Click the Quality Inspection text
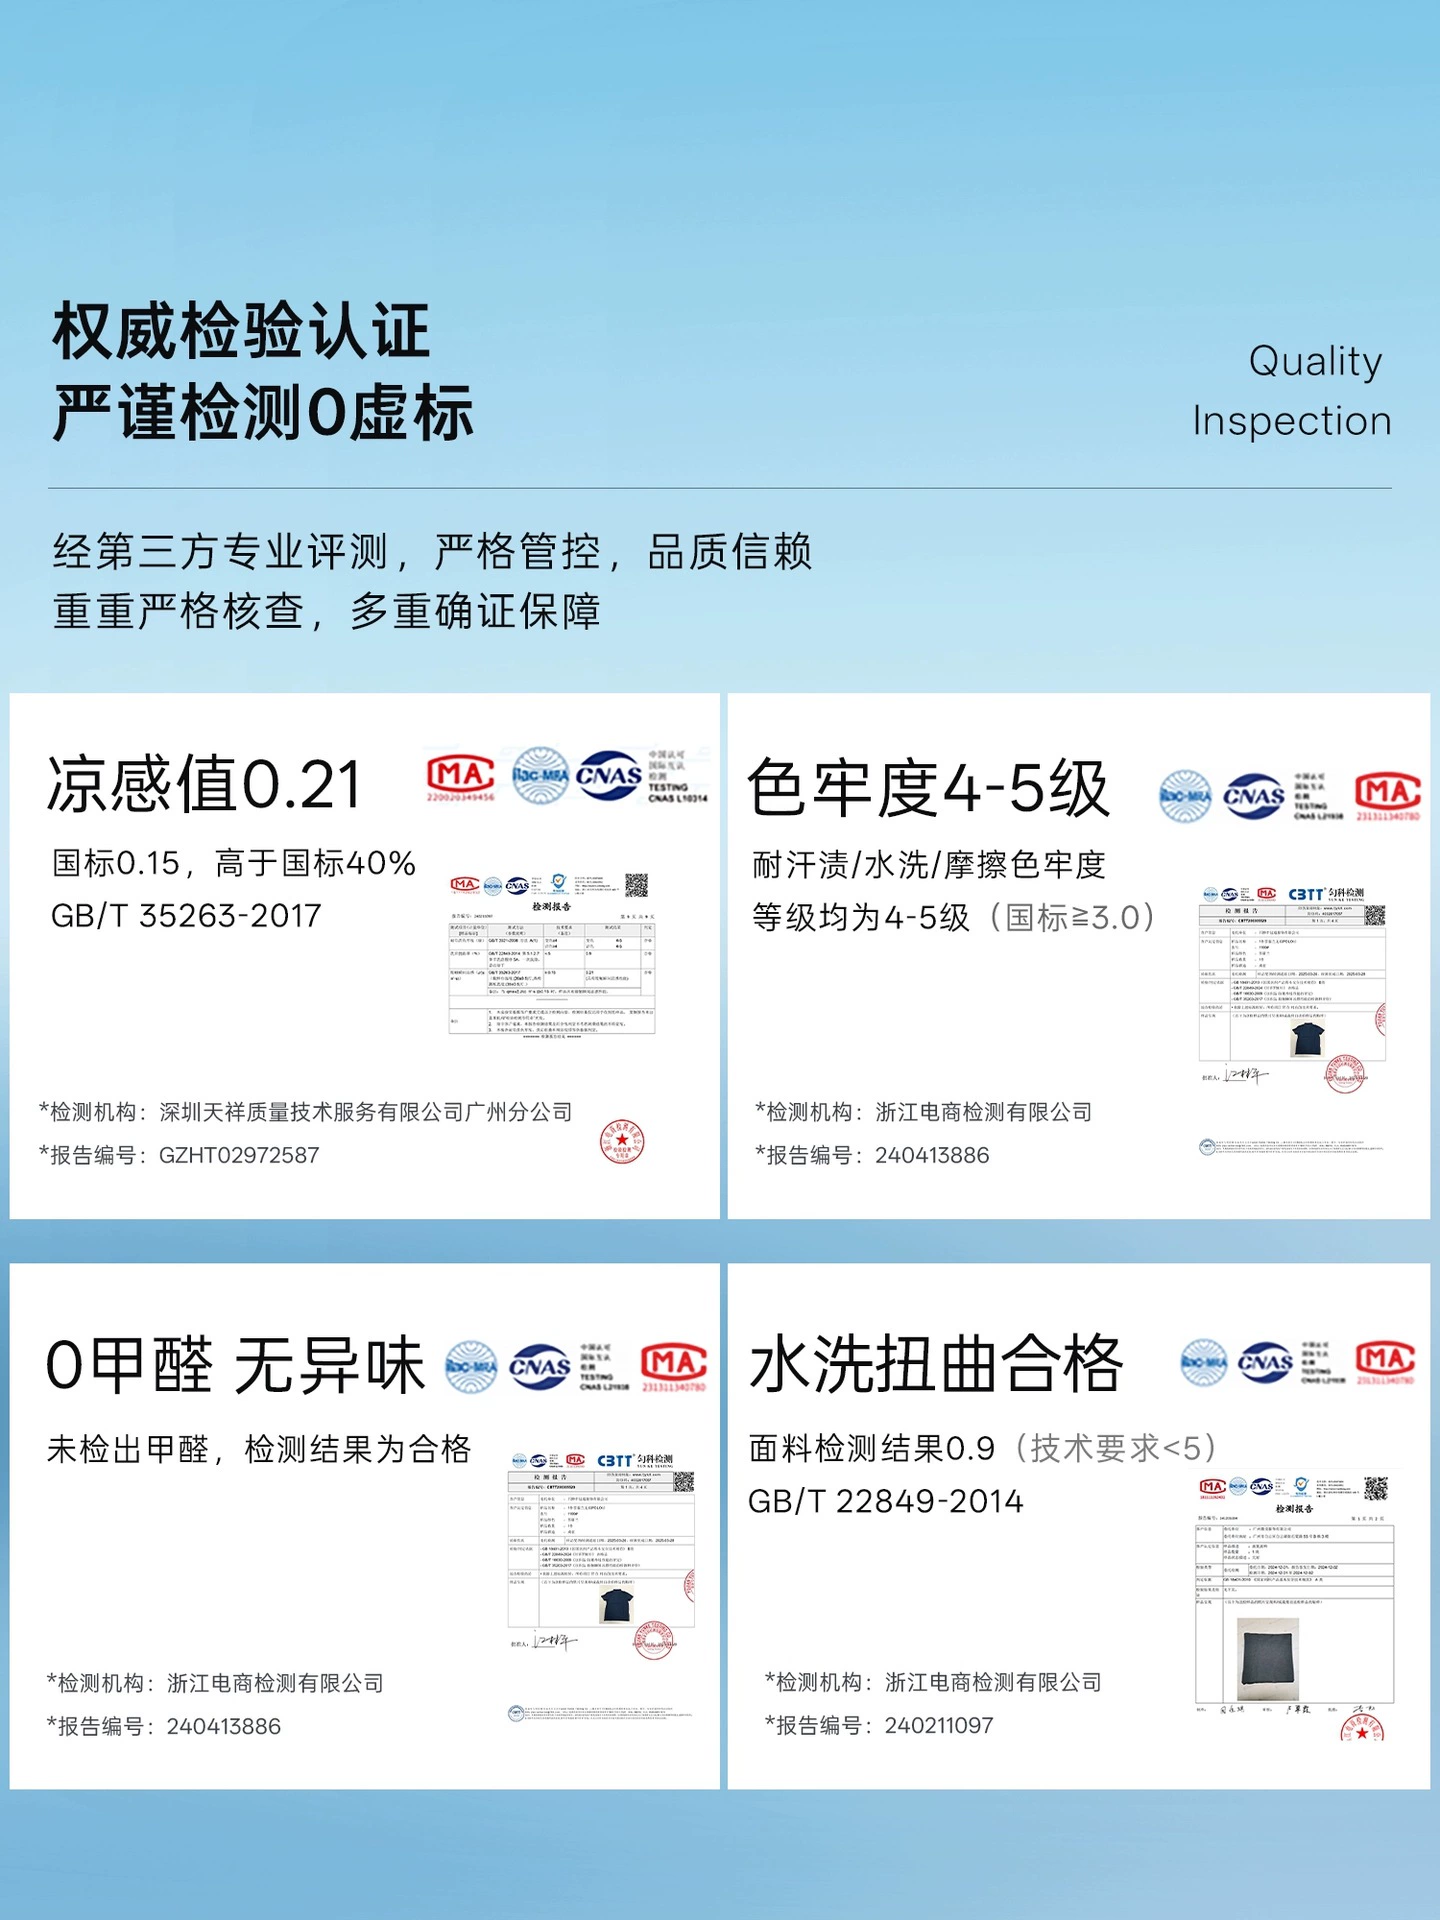This screenshot has width=1440, height=1920. point(1292,391)
